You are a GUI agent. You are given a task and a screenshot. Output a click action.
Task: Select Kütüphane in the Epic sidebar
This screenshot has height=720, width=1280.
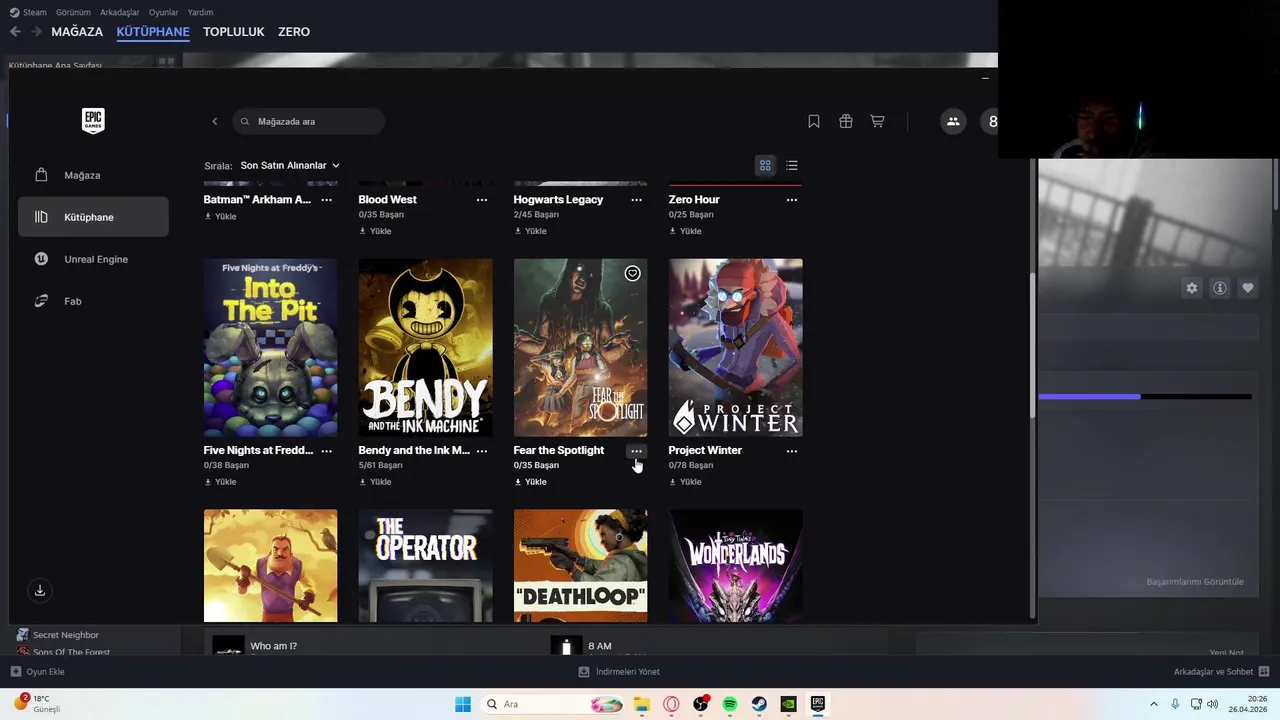tap(93, 217)
